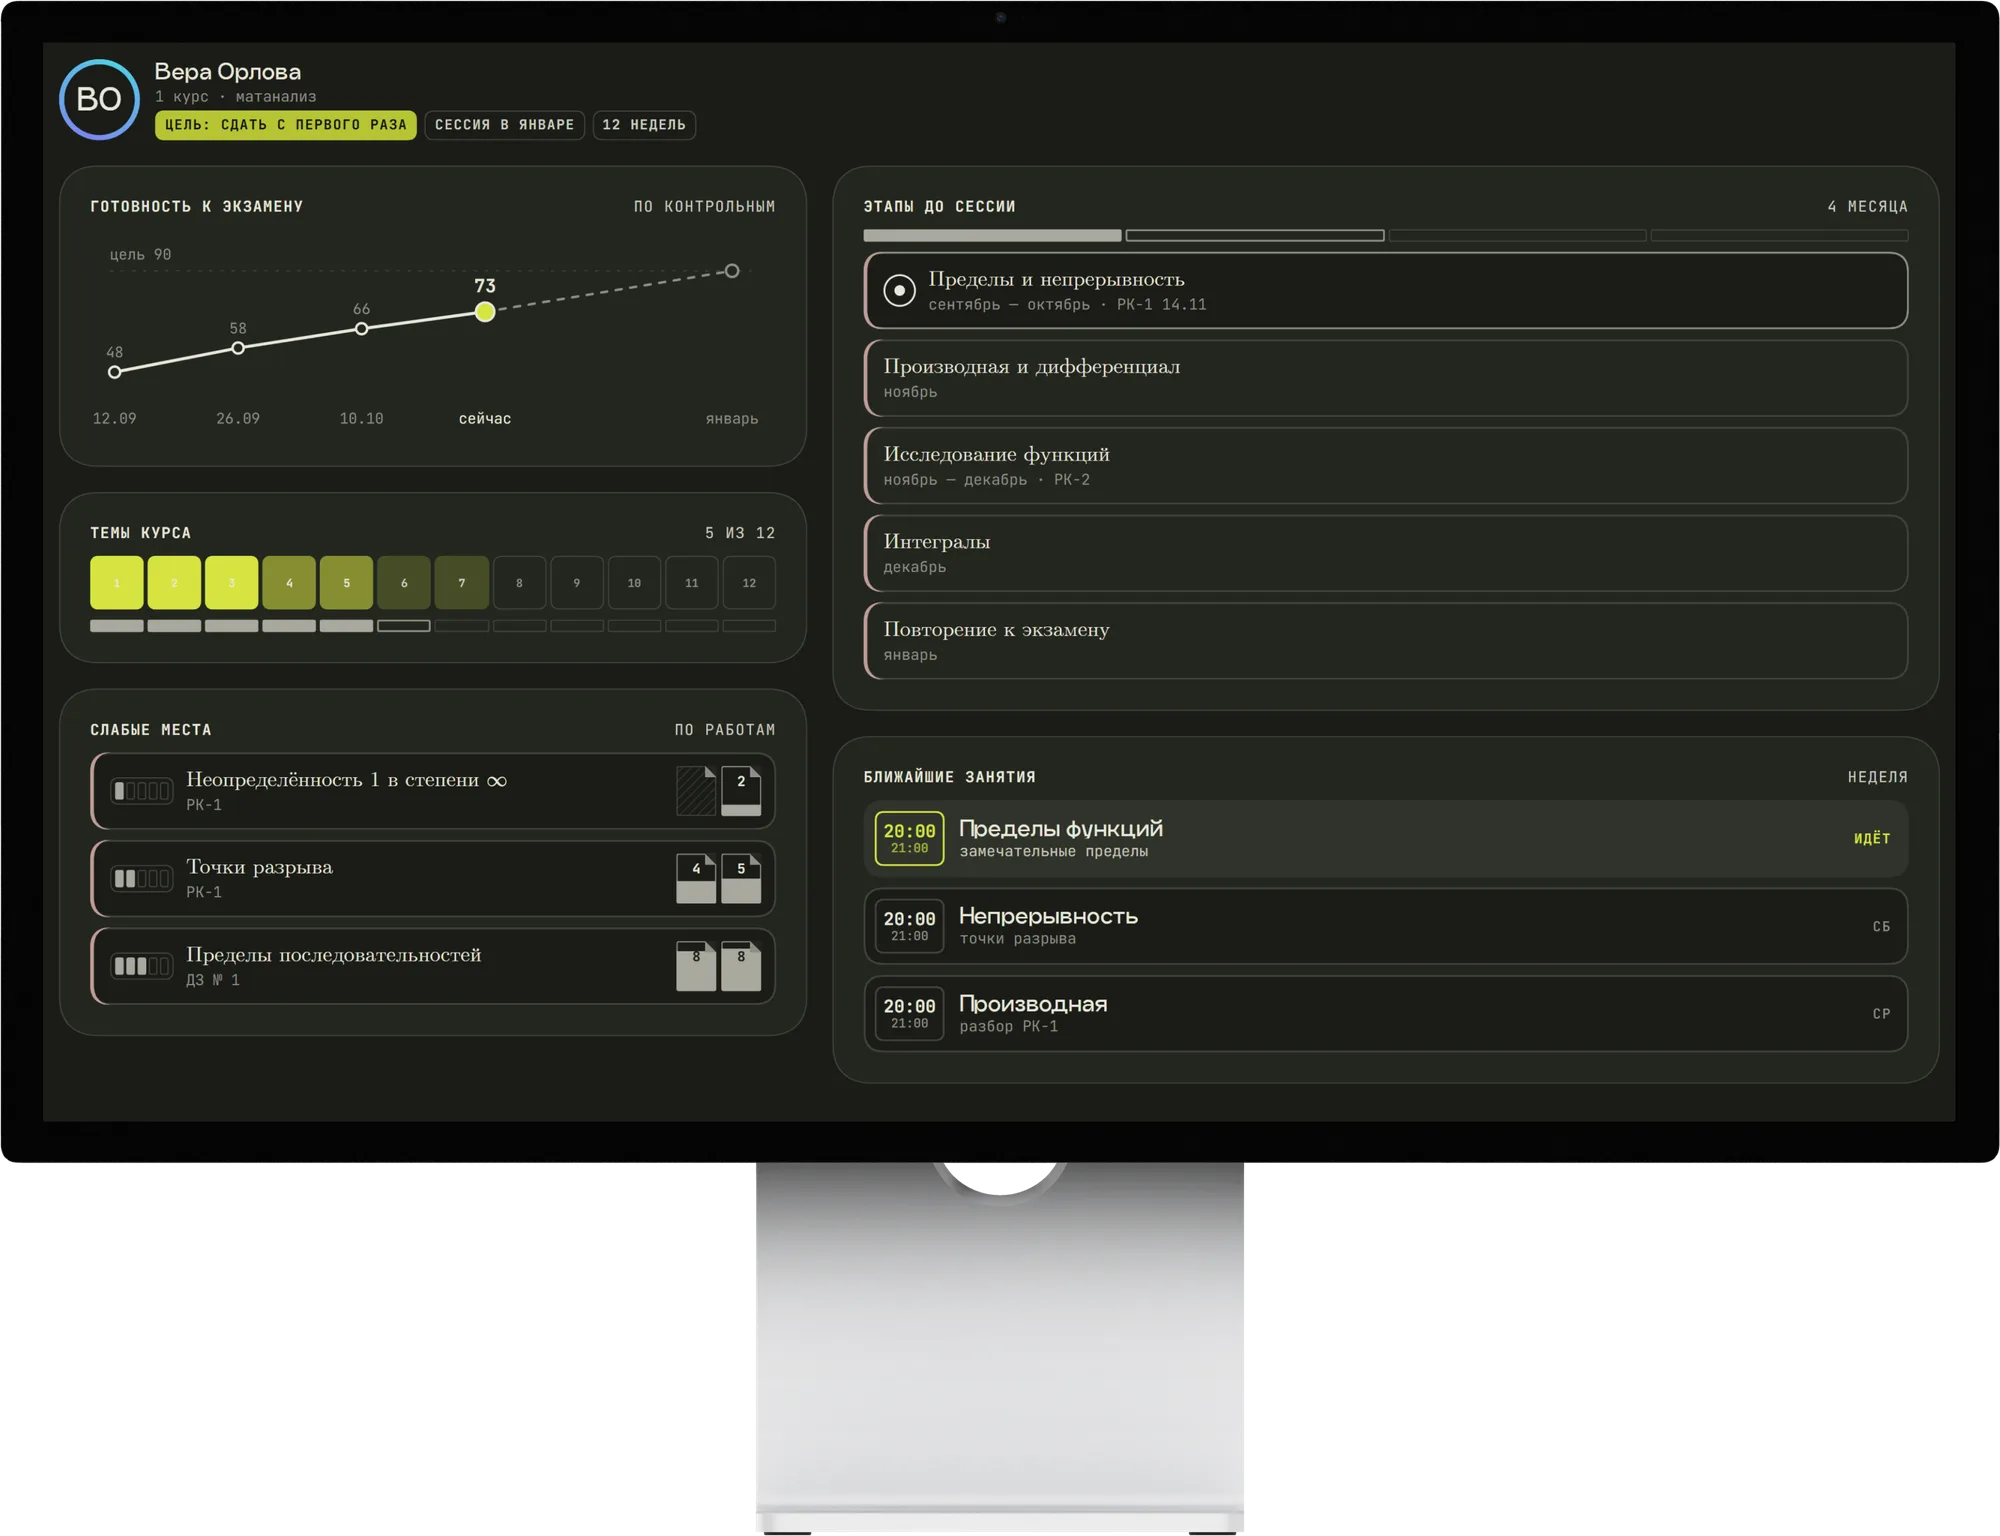Screen dimensions: 2000x1536
Task: Open the 'По контрольным' chart filter
Action: [x=704, y=206]
